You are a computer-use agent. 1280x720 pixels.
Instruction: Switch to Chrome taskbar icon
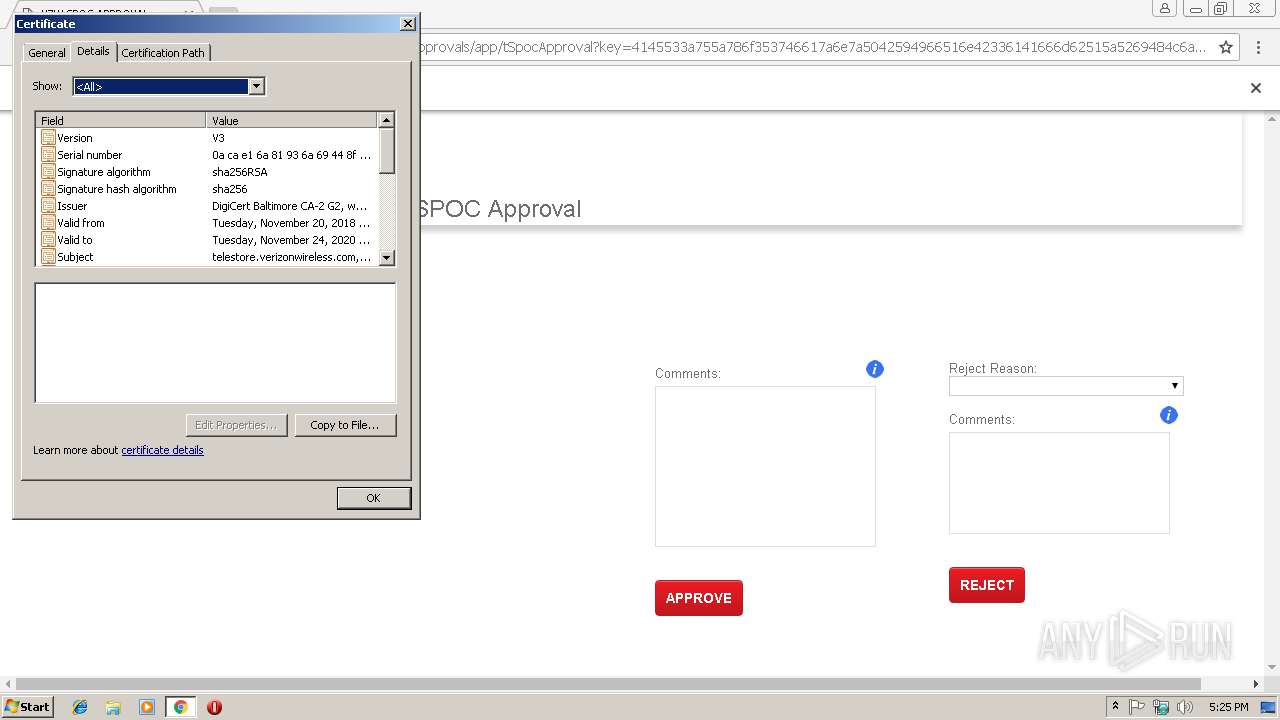(x=180, y=707)
